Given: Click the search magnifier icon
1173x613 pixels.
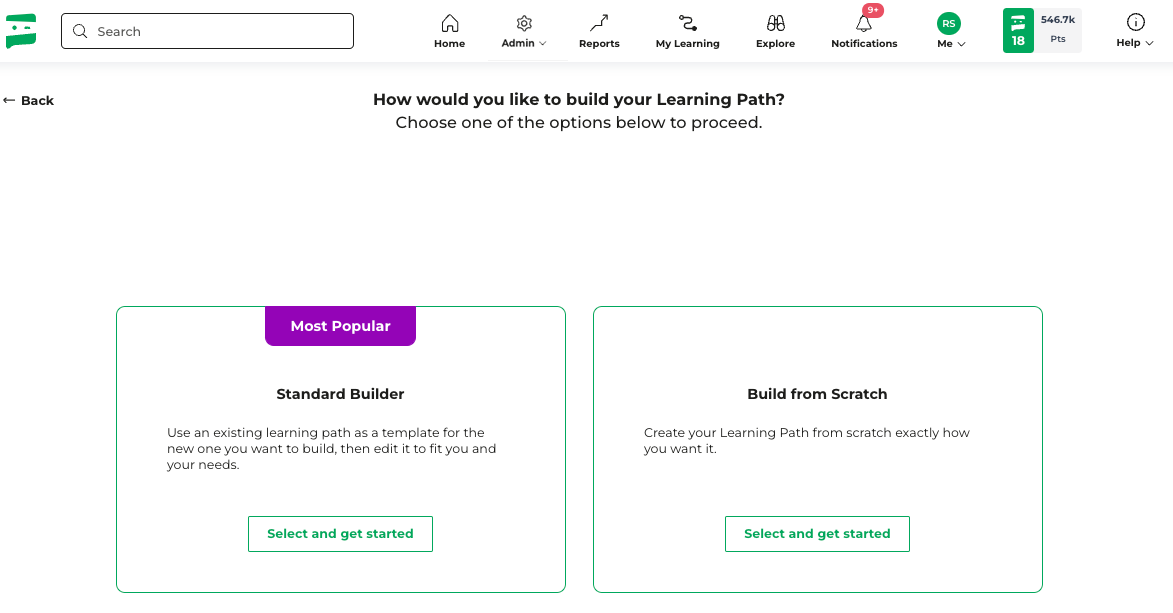Looking at the screenshot, I should point(80,31).
